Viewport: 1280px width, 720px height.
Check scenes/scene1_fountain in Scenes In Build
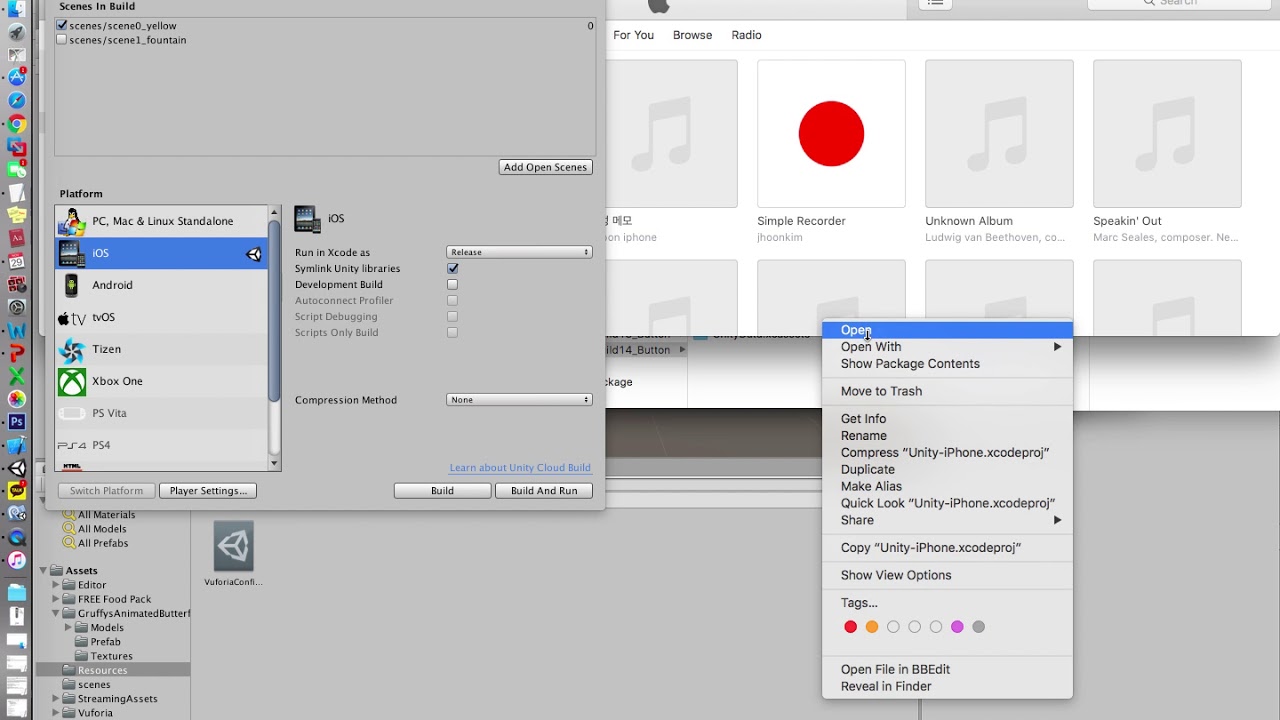(x=62, y=40)
